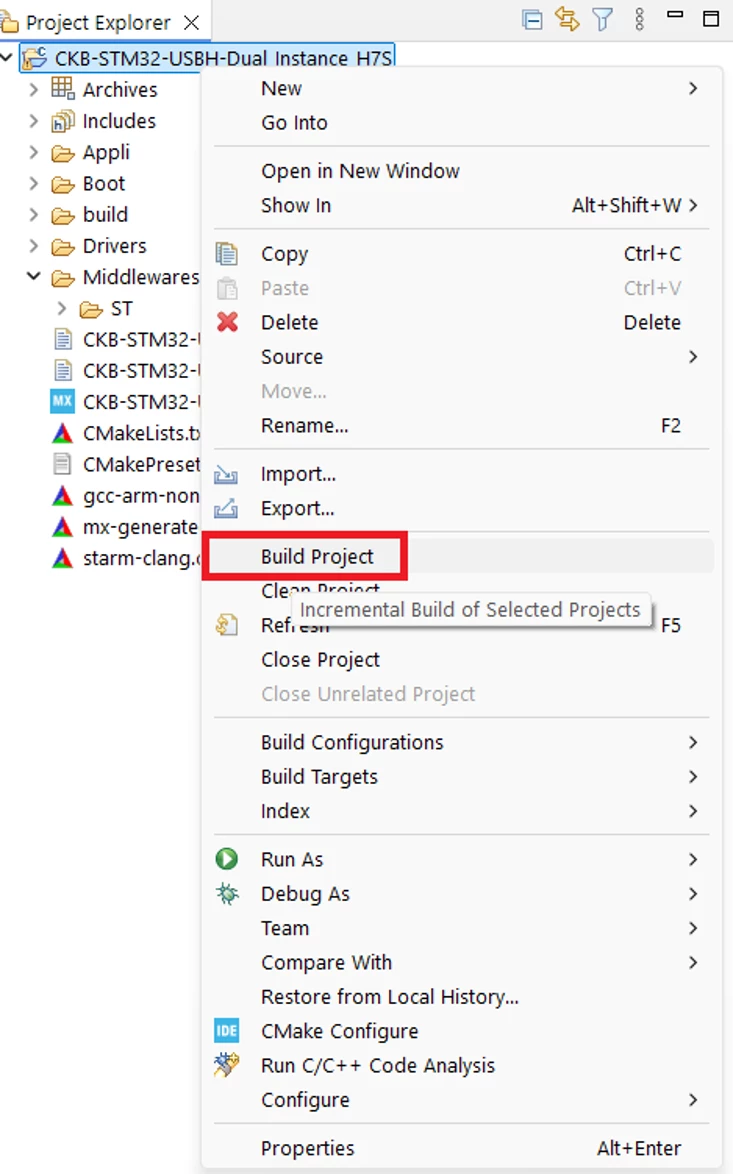This screenshot has height=1174, width=733.
Task: Expand the Archives tree node
Action: click(33, 90)
